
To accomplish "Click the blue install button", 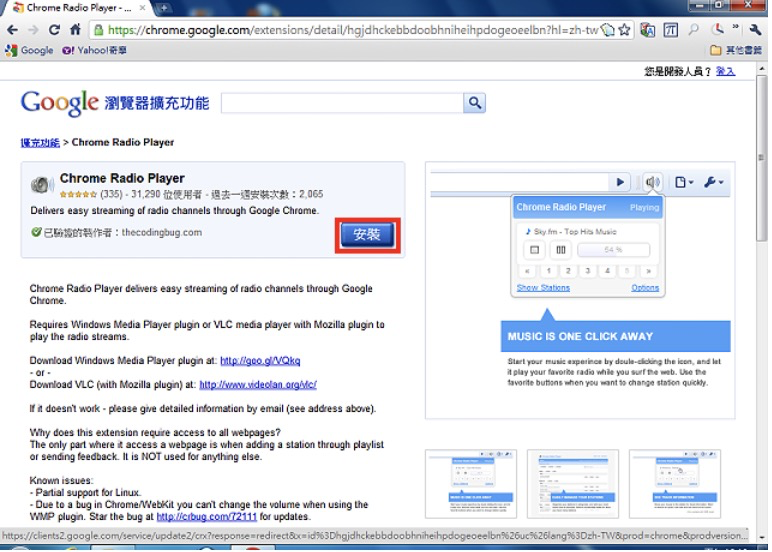I will click(367, 235).
